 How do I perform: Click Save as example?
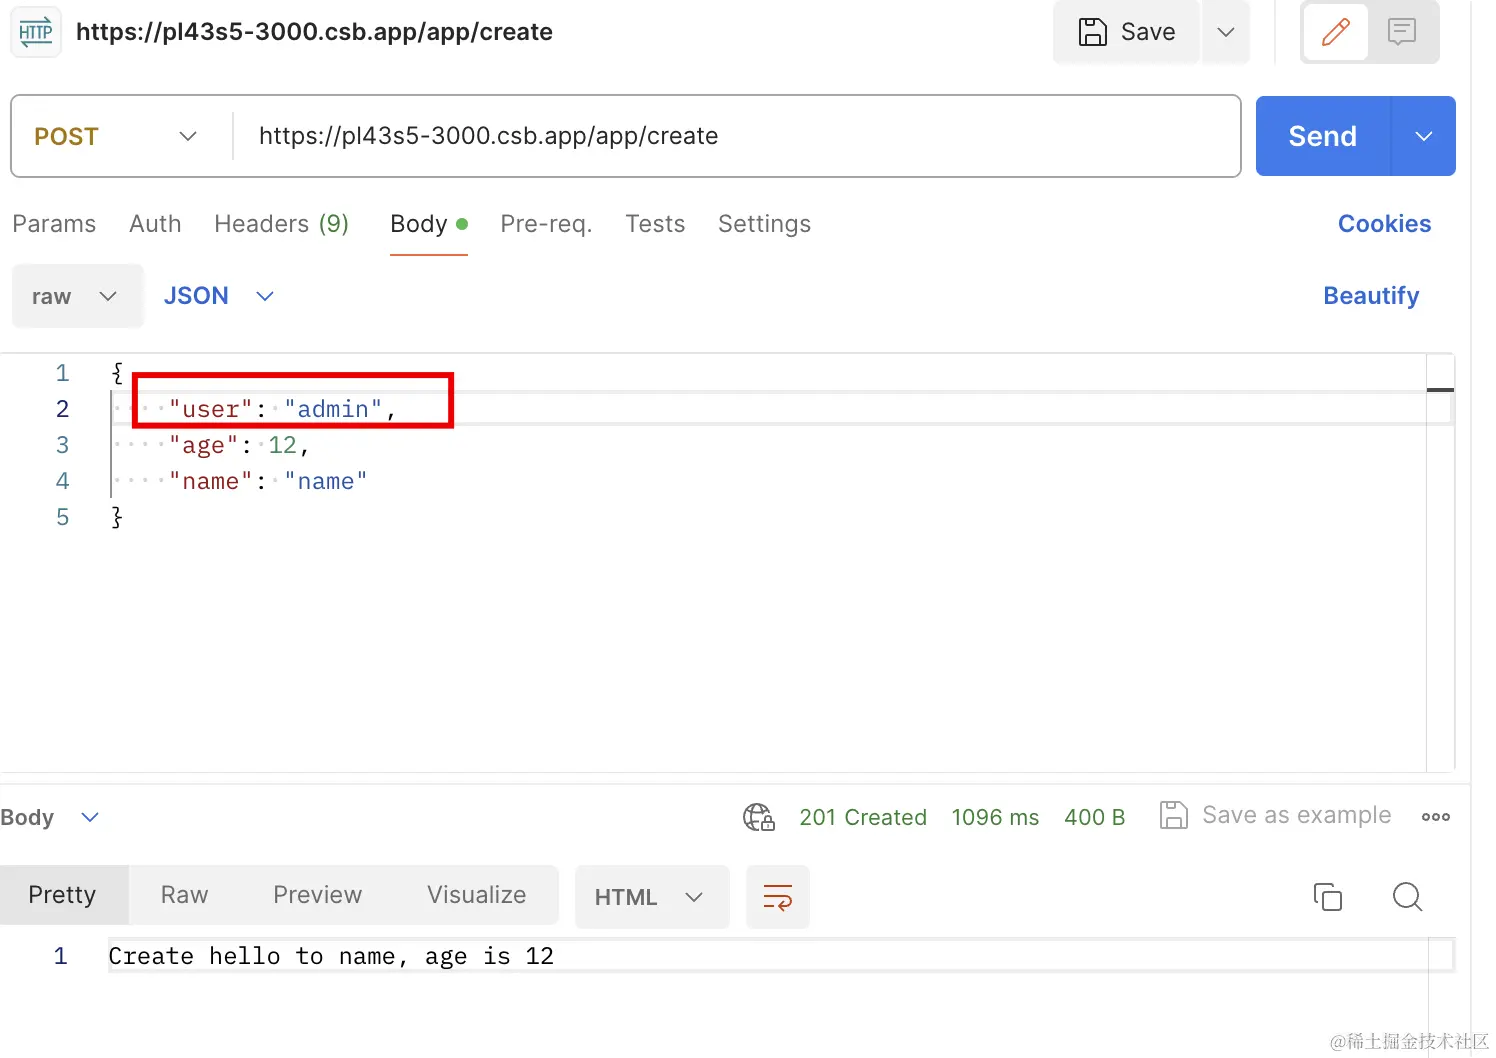click(x=1275, y=815)
